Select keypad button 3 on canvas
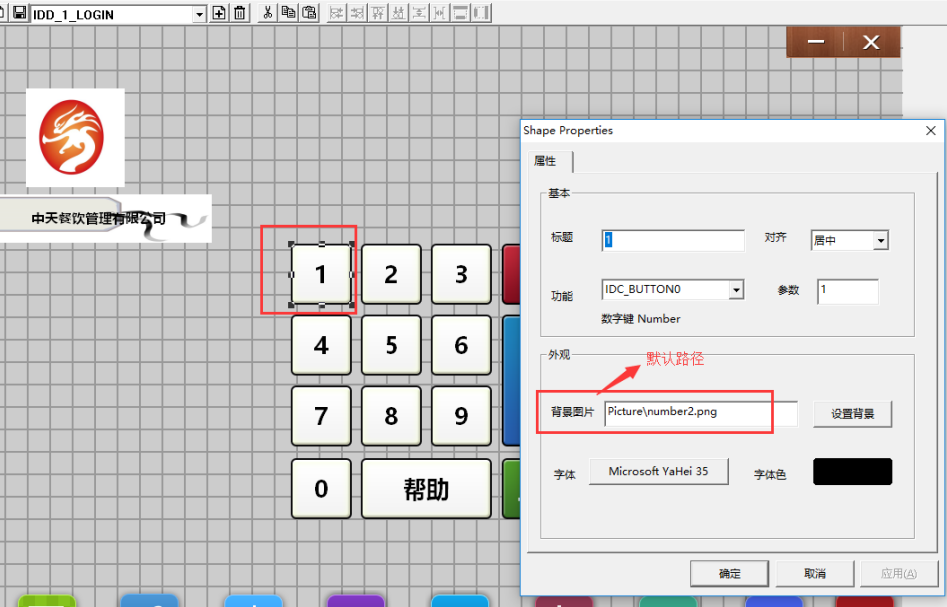 [461, 275]
